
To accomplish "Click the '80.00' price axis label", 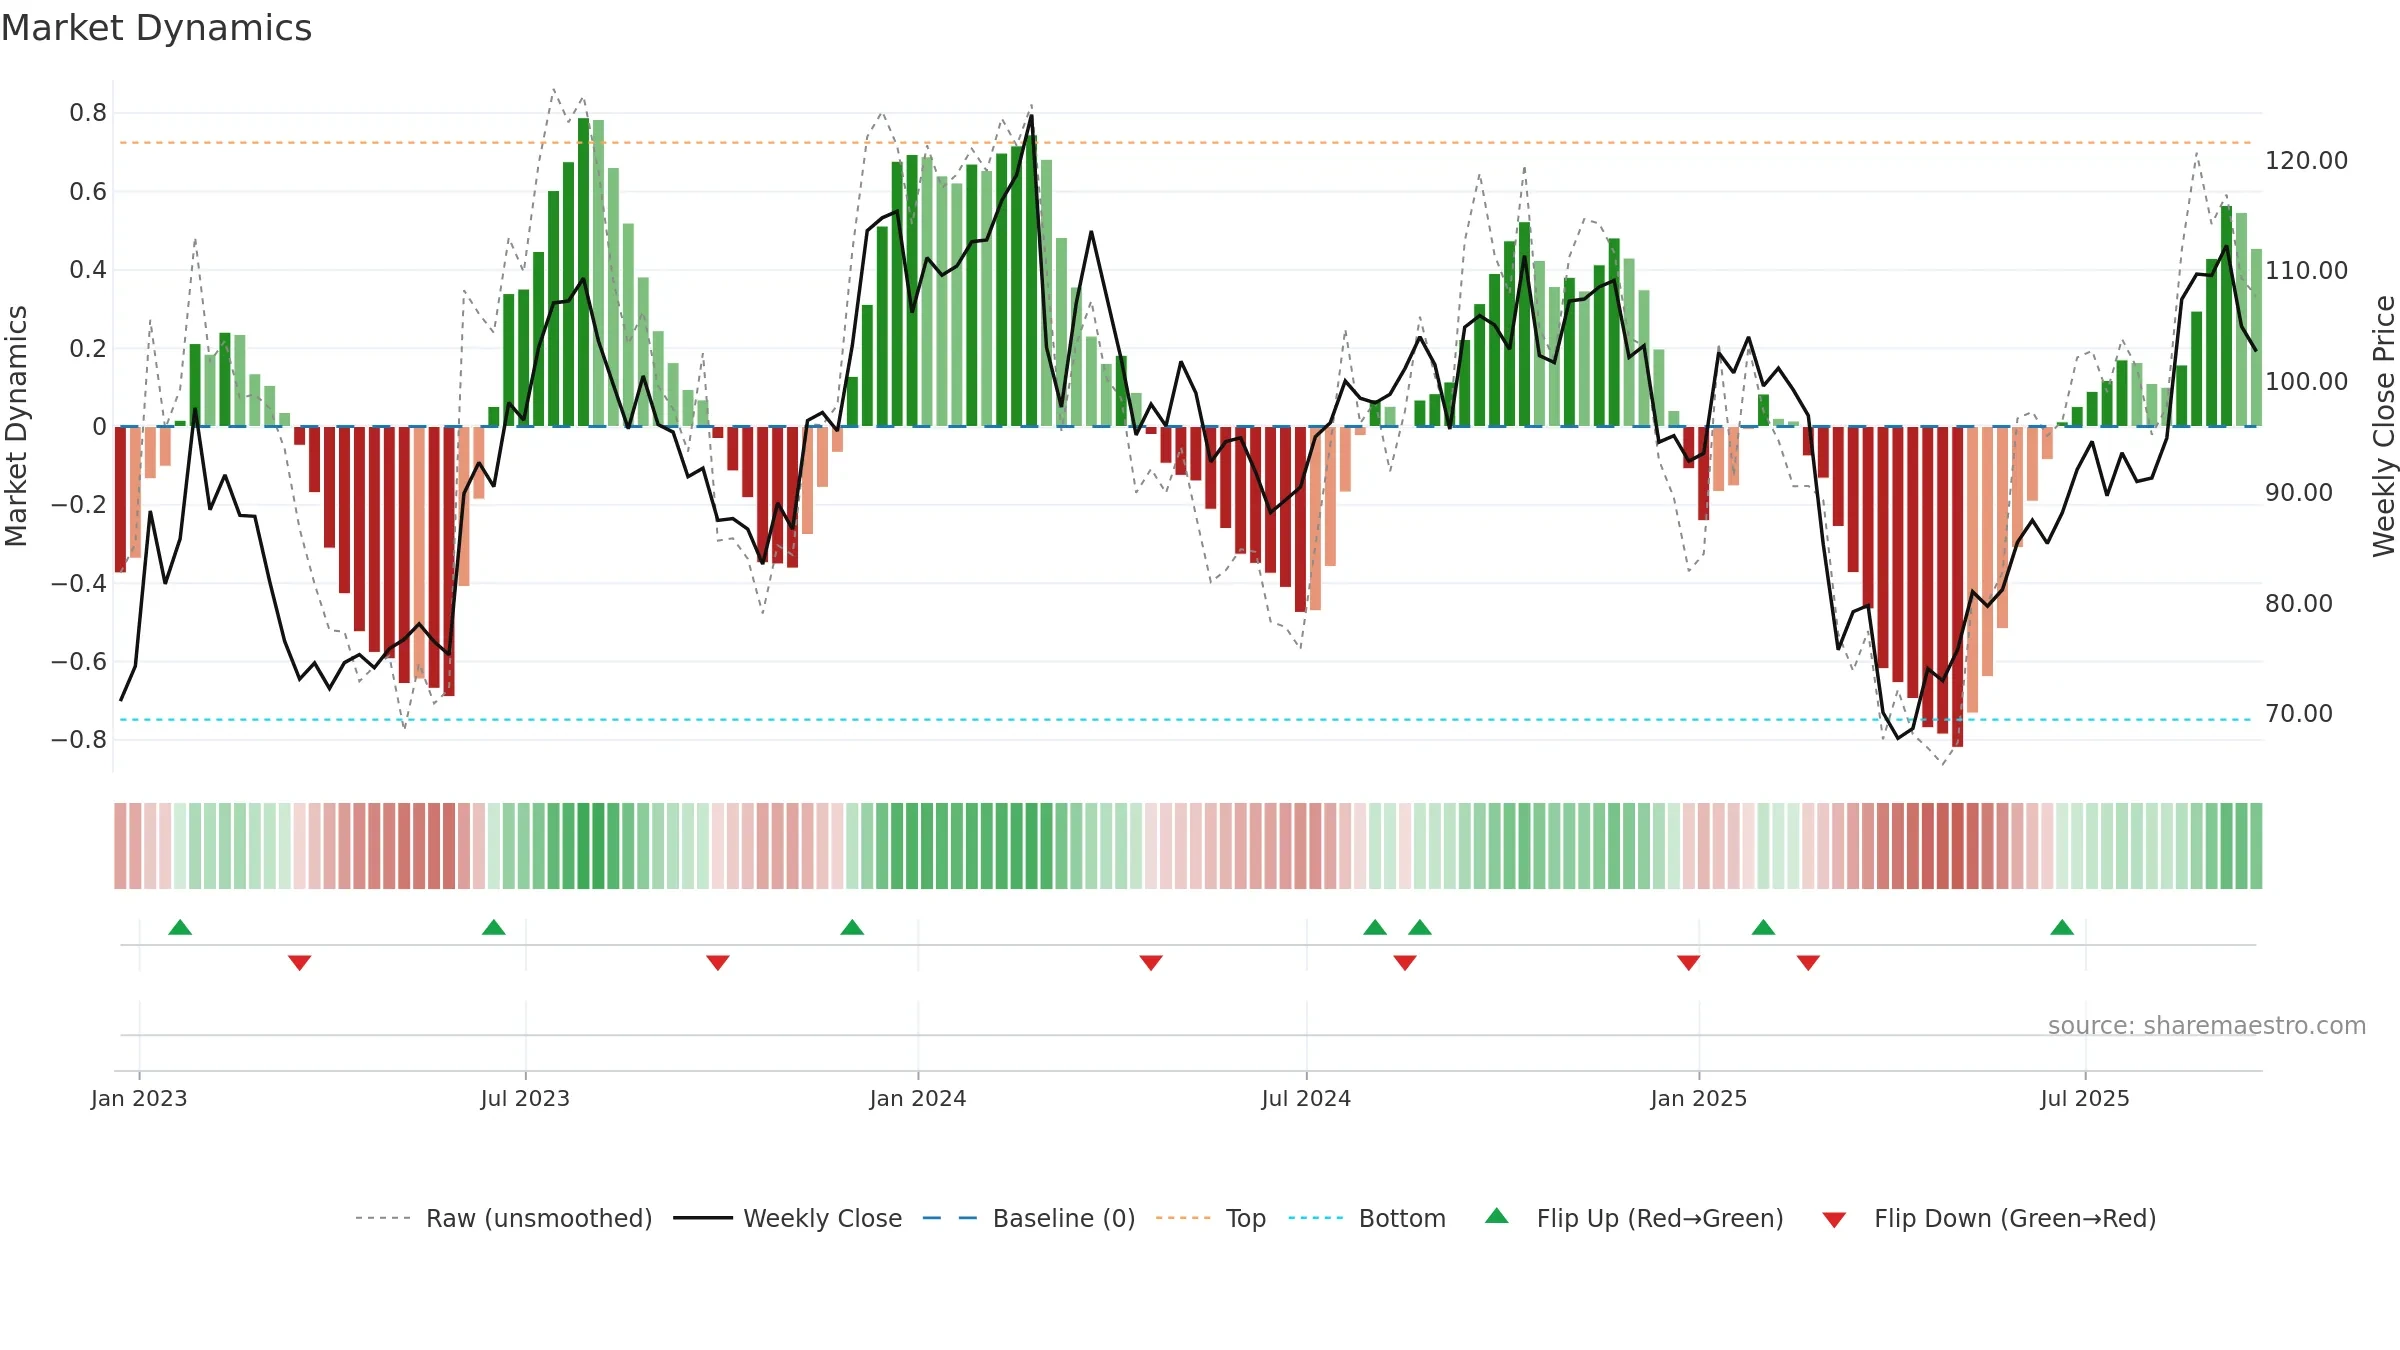I will [2299, 604].
